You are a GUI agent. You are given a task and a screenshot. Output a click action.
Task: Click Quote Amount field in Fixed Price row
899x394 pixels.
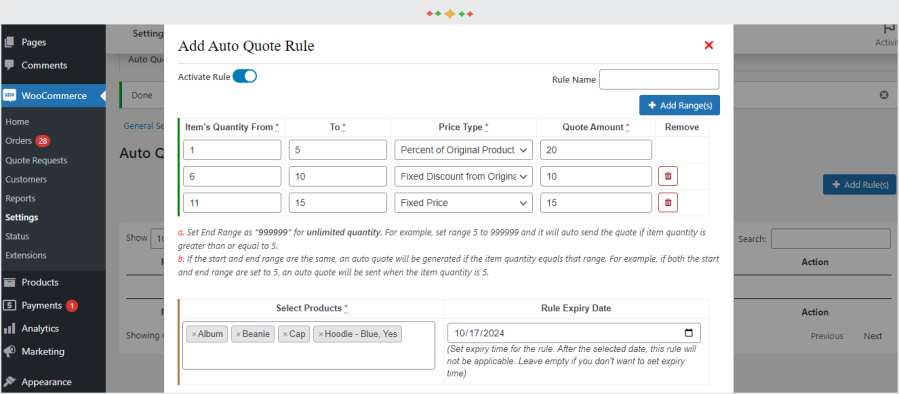click(x=596, y=202)
